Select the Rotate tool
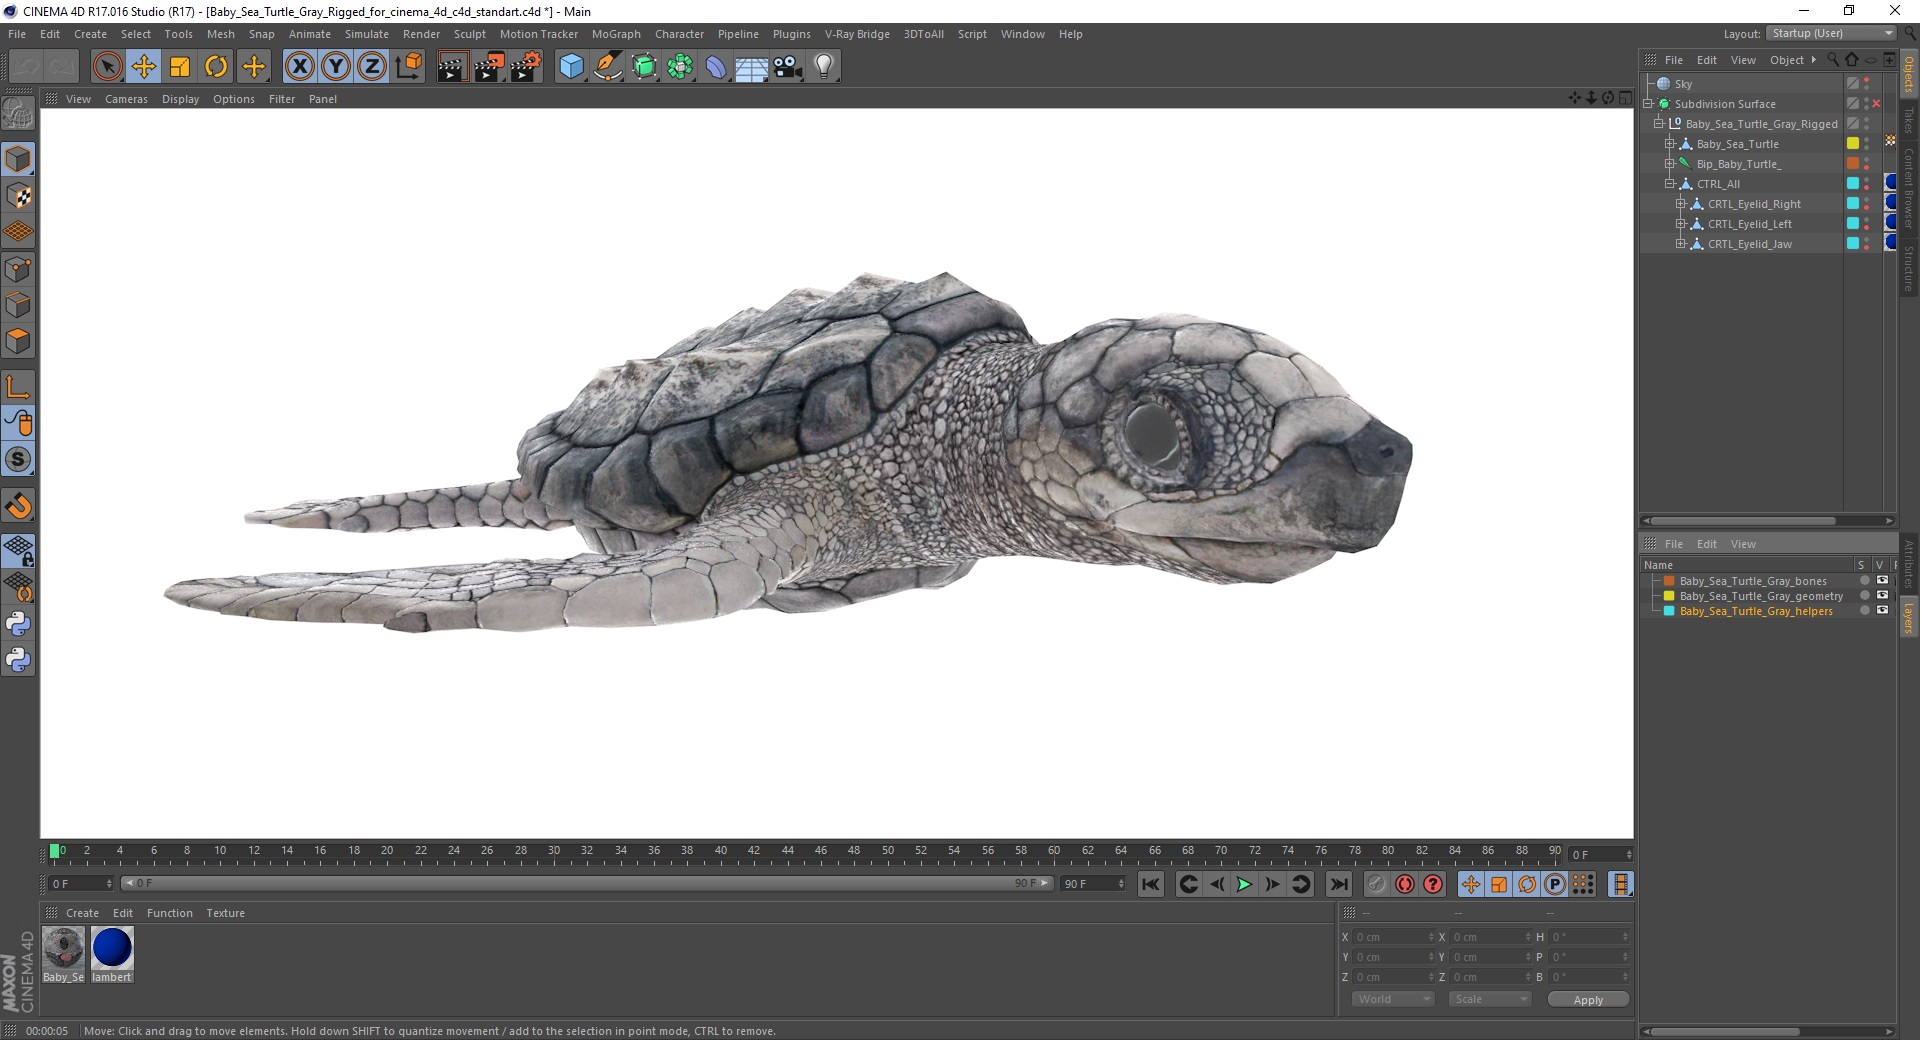Viewport: 1922px width, 1040px height. pos(216,67)
